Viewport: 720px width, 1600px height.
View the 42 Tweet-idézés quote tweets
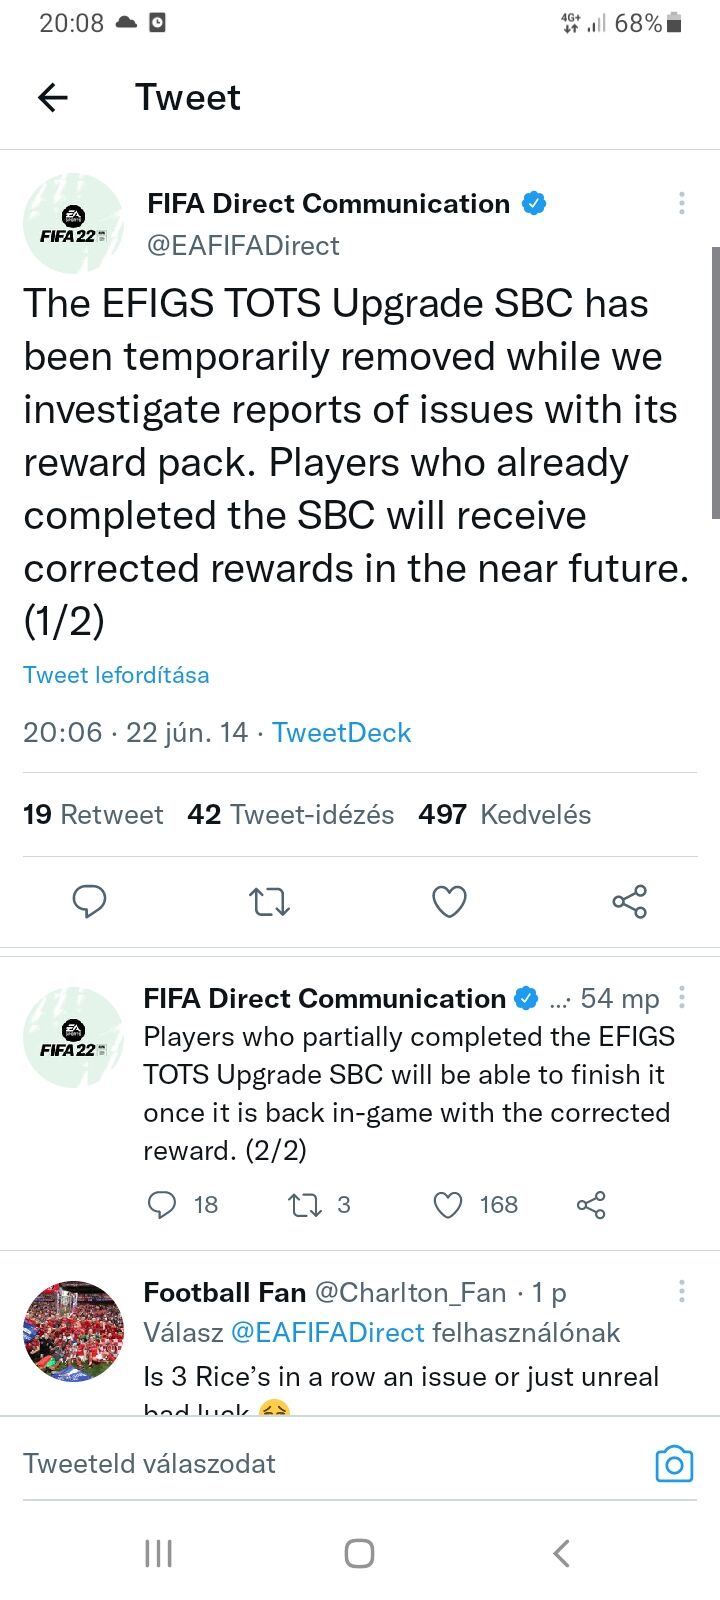(290, 815)
